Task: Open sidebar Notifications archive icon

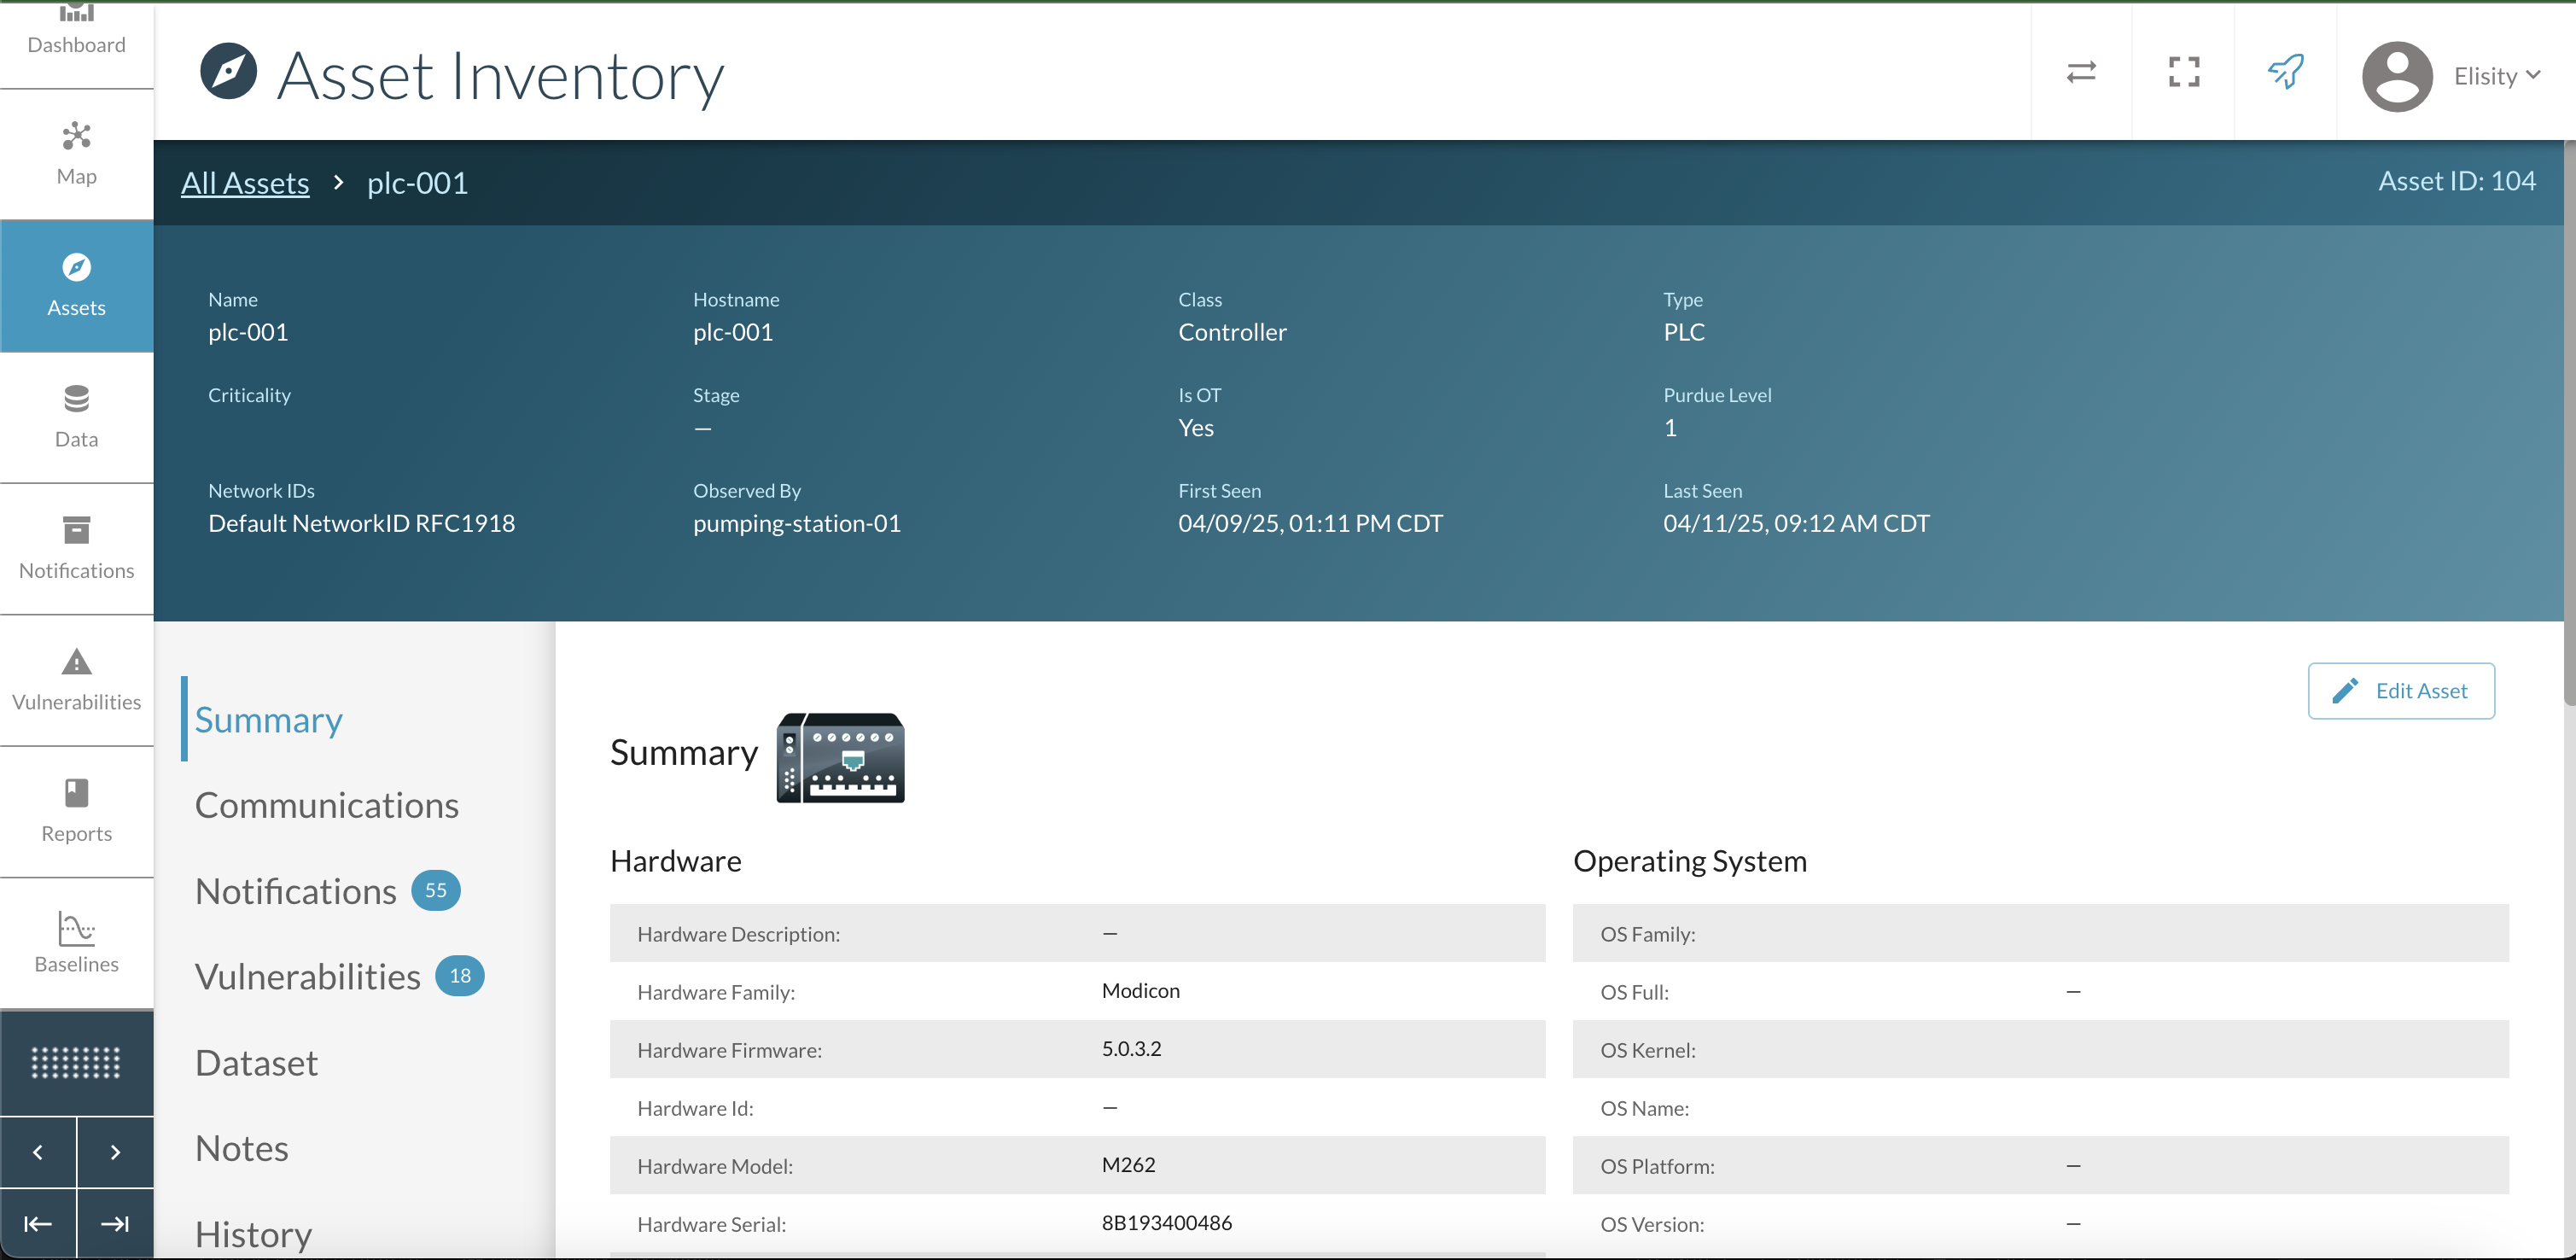Action: [x=76, y=547]
